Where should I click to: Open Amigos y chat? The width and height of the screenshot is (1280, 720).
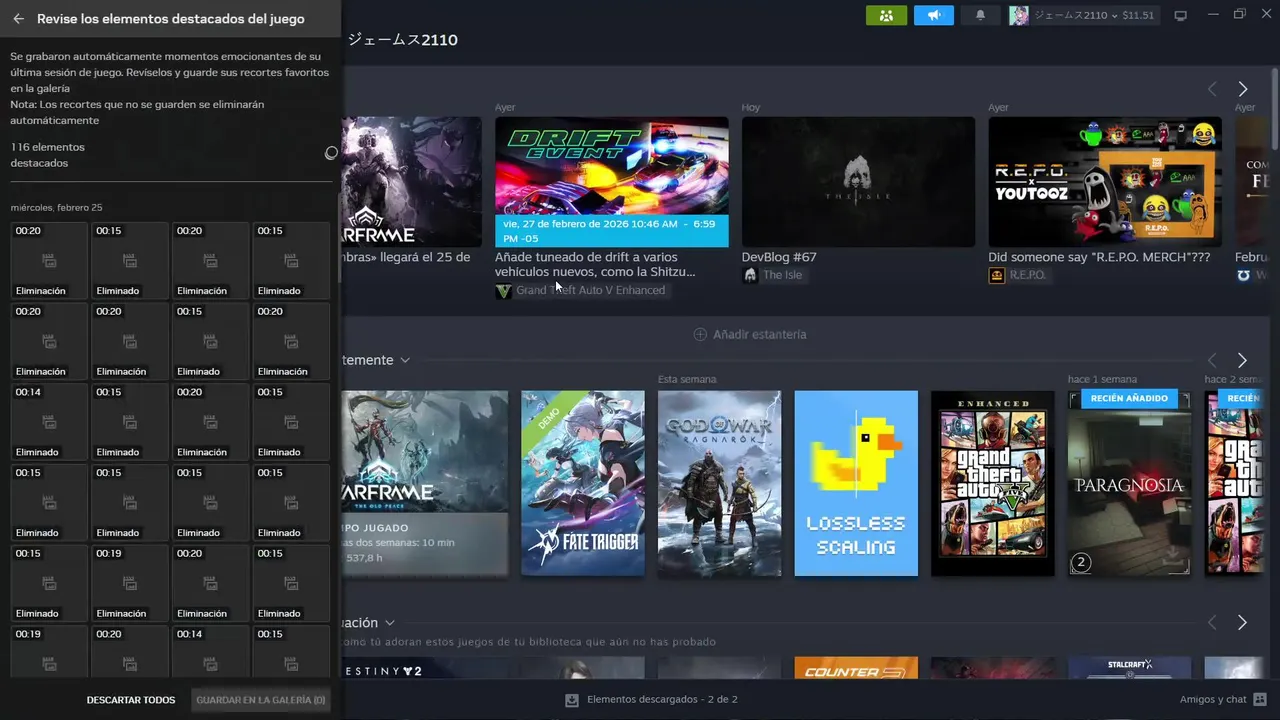(x=1223, y=699)
